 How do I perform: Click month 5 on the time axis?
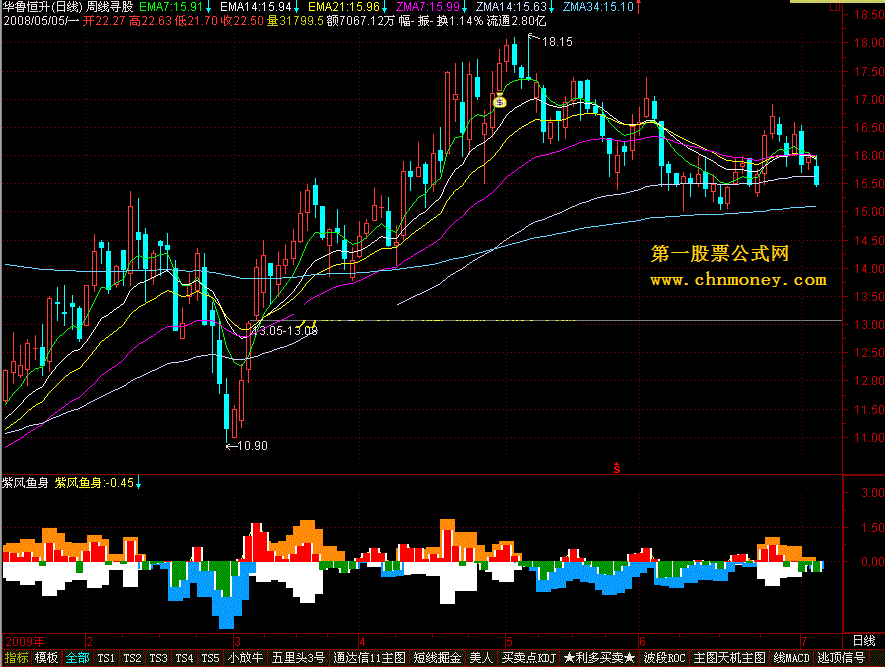point(509,642)
